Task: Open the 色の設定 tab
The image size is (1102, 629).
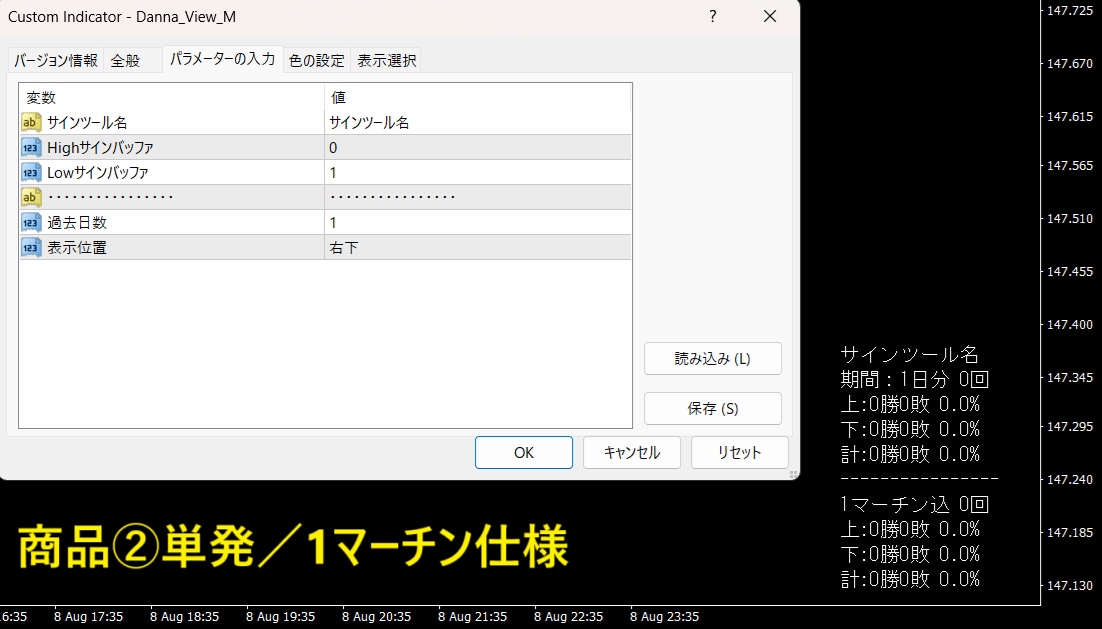Action: click(x=316, y=60)
